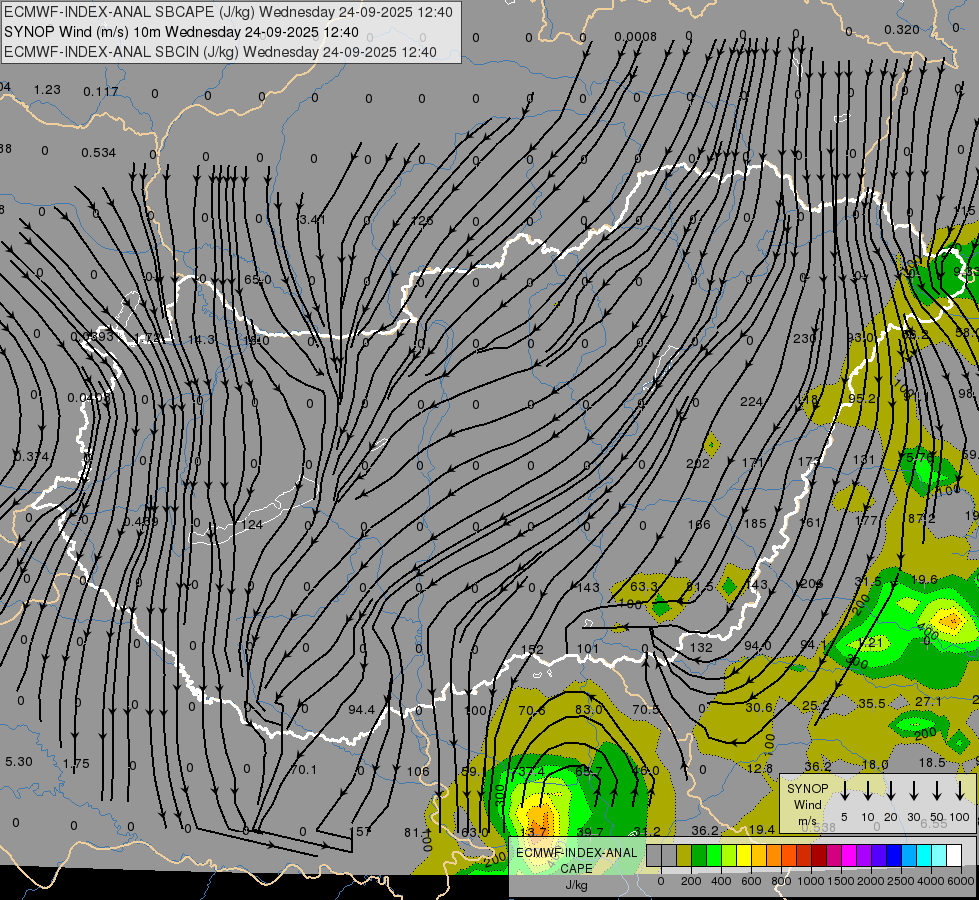The image size is (979, 900).
Task: Click the 3.41 value on the map
Action: pyautogui.click(x=312, y=219)
